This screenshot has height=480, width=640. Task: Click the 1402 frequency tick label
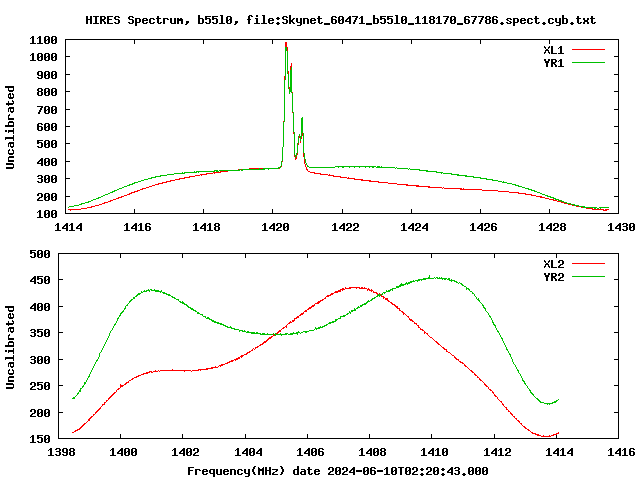click(185, 452)
